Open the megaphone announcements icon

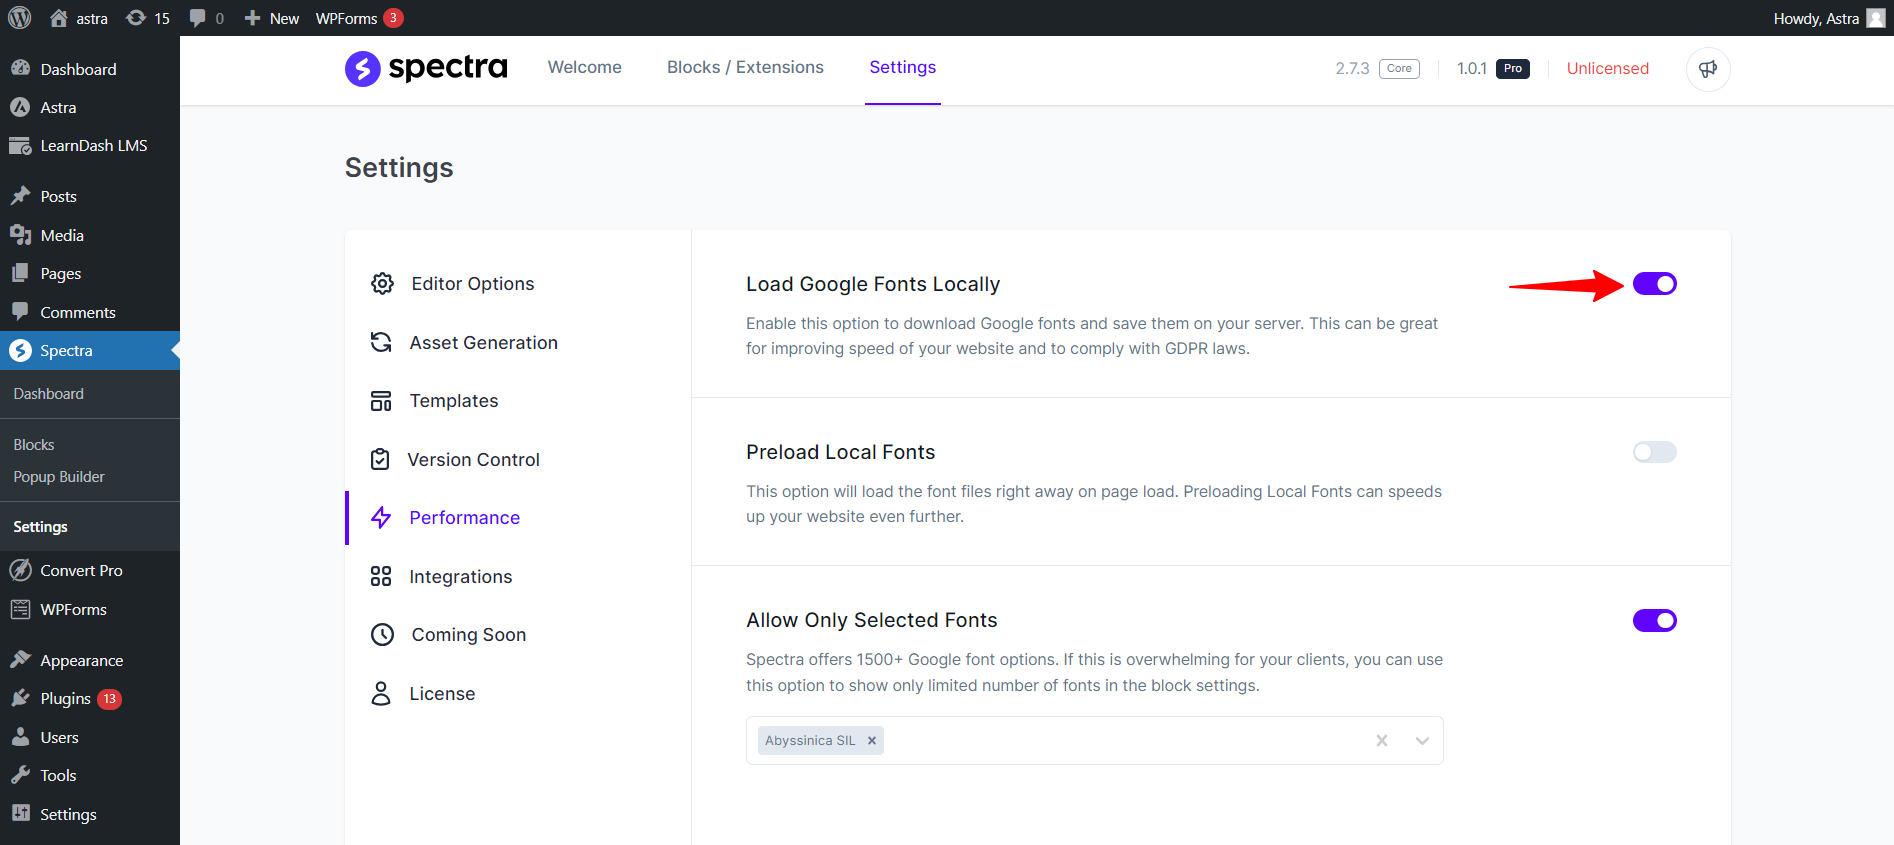point(1707,69)
